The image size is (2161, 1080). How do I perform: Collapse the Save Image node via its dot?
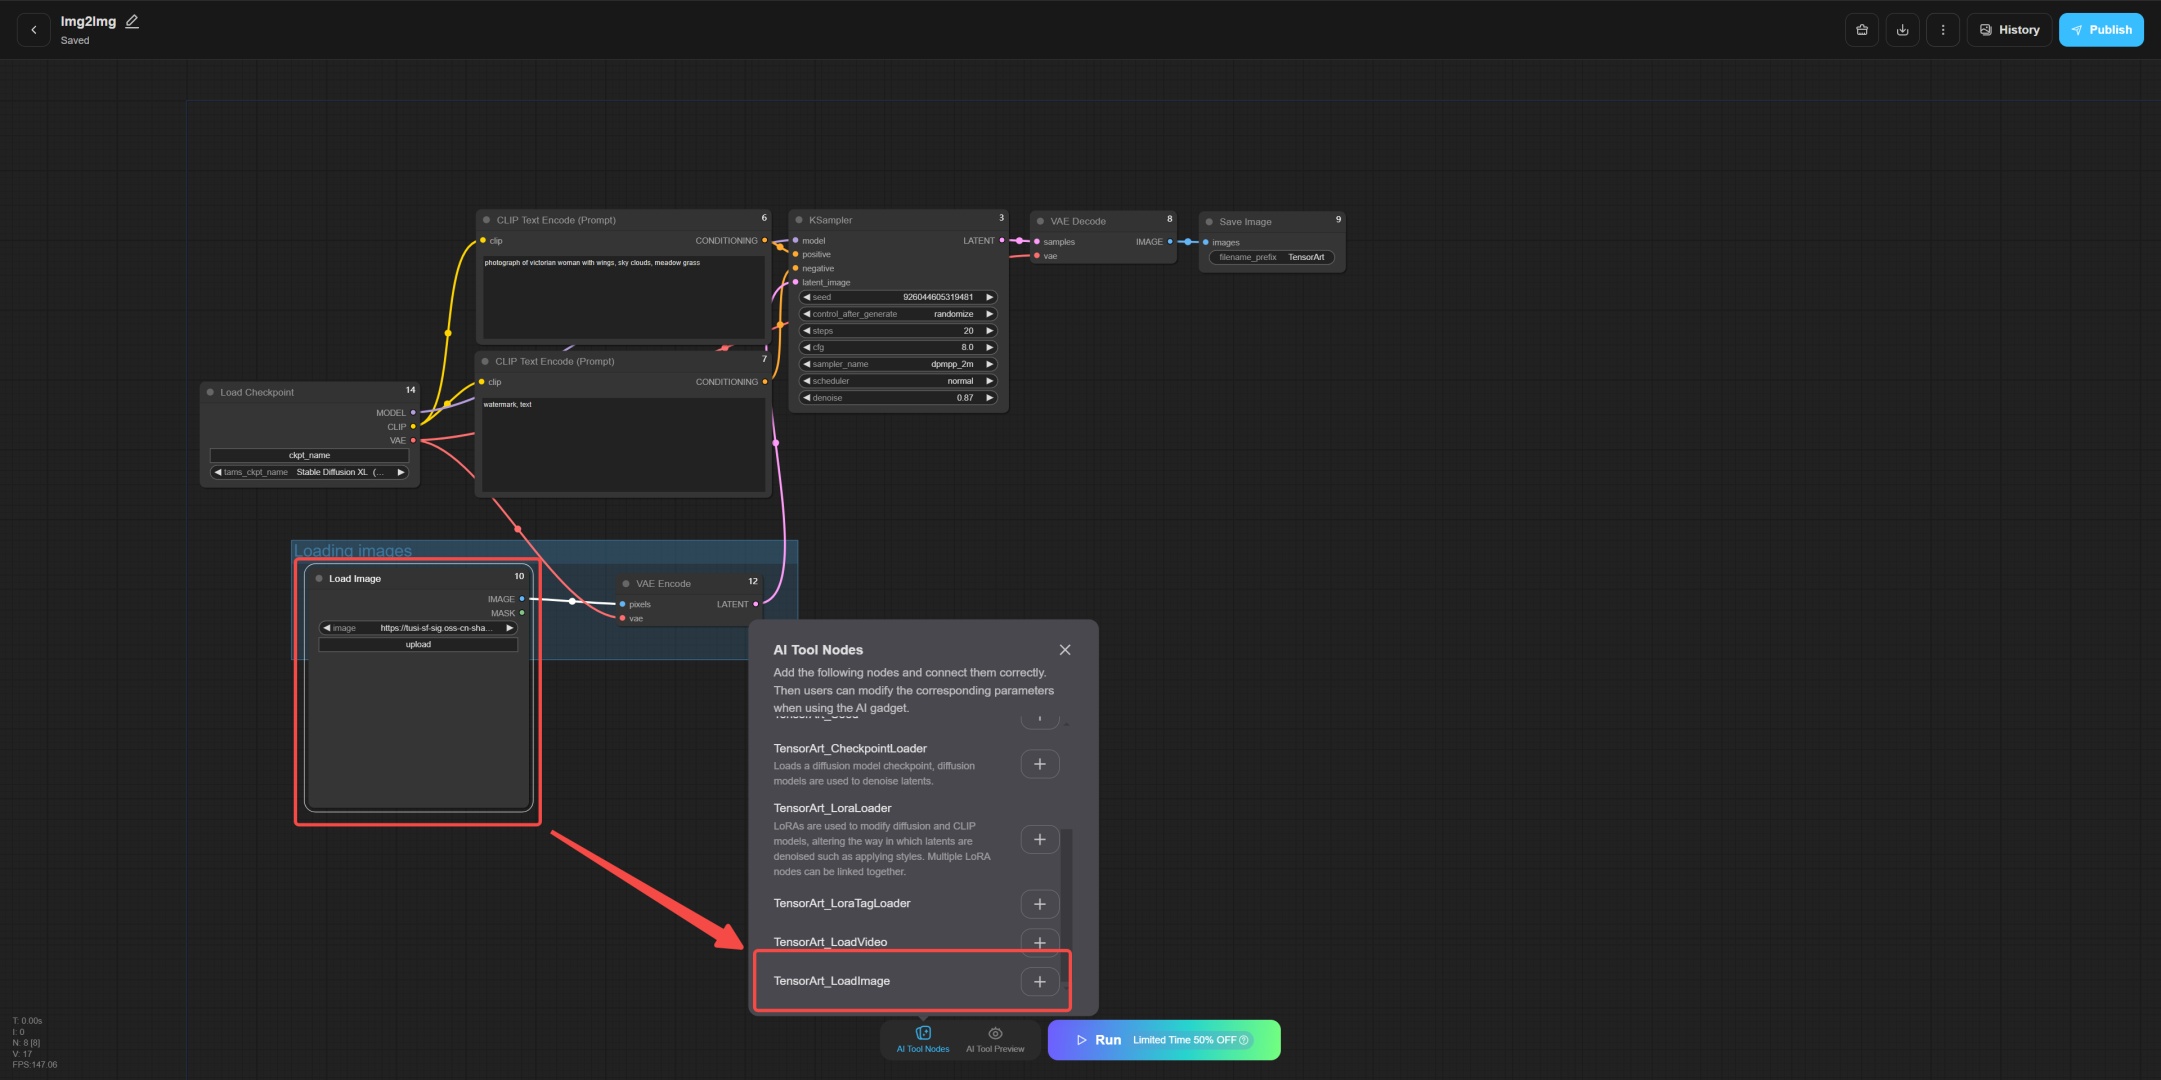click(1209, 222)
